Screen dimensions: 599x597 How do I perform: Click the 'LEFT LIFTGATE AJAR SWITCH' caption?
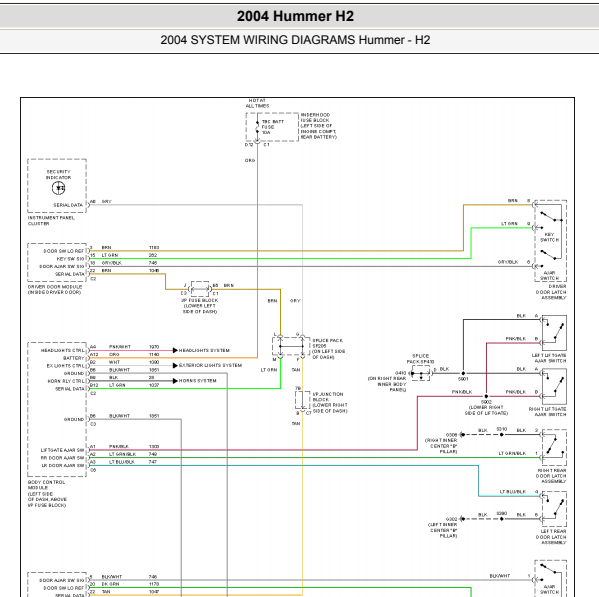point(549,358)
